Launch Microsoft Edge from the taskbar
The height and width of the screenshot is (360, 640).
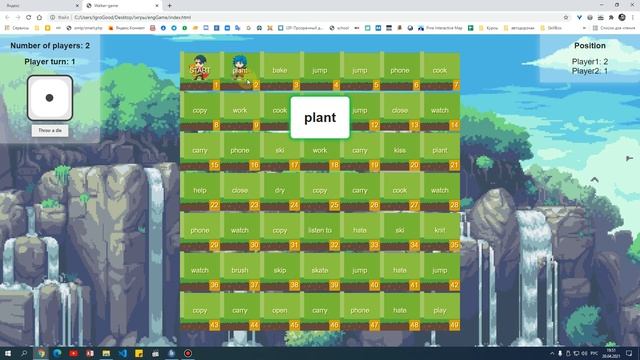click(x=57, y=353)
